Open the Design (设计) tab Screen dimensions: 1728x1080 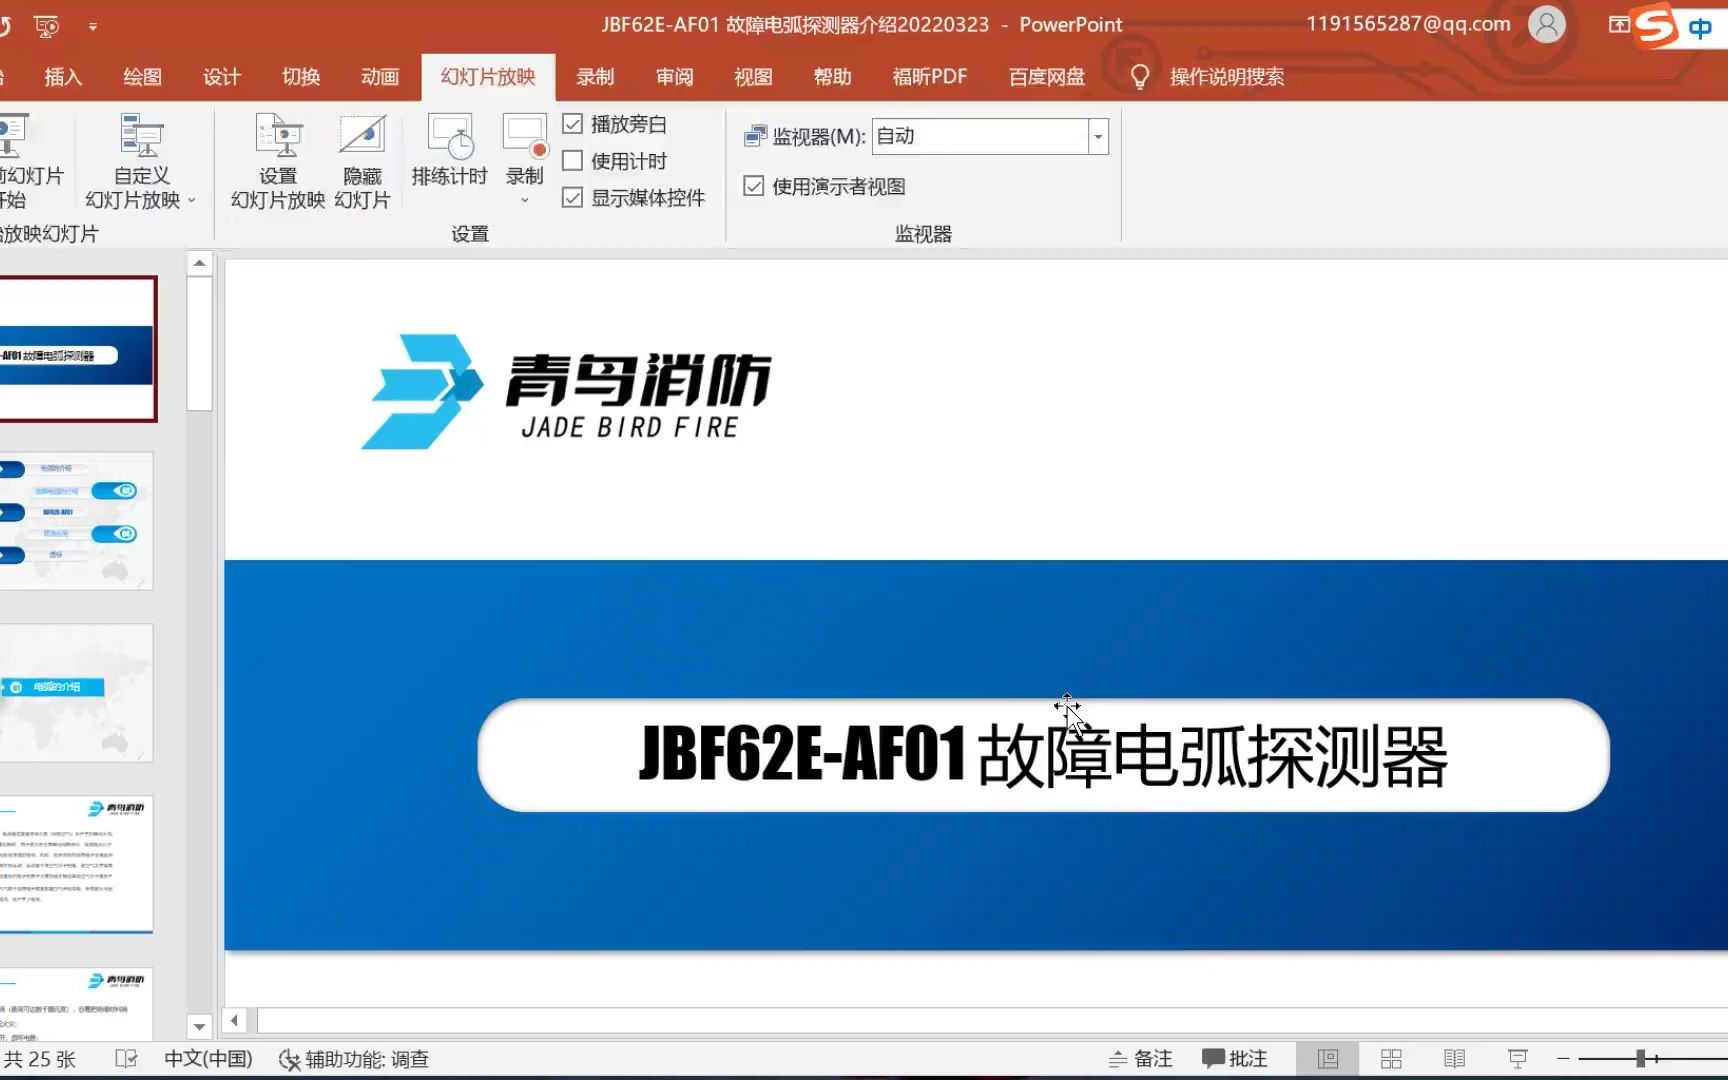[221, 77]
